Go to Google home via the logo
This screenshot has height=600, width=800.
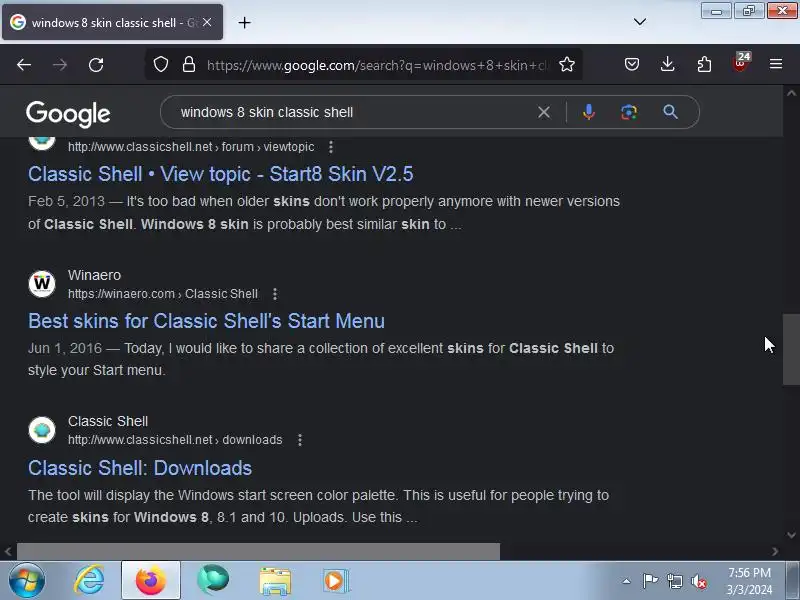(x=68, y=114)
